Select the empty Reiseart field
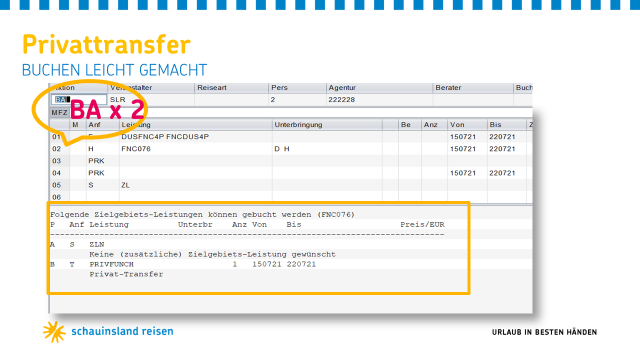This screenshot has width=640, height=360. pyautogui.click(x=231, y=99)
